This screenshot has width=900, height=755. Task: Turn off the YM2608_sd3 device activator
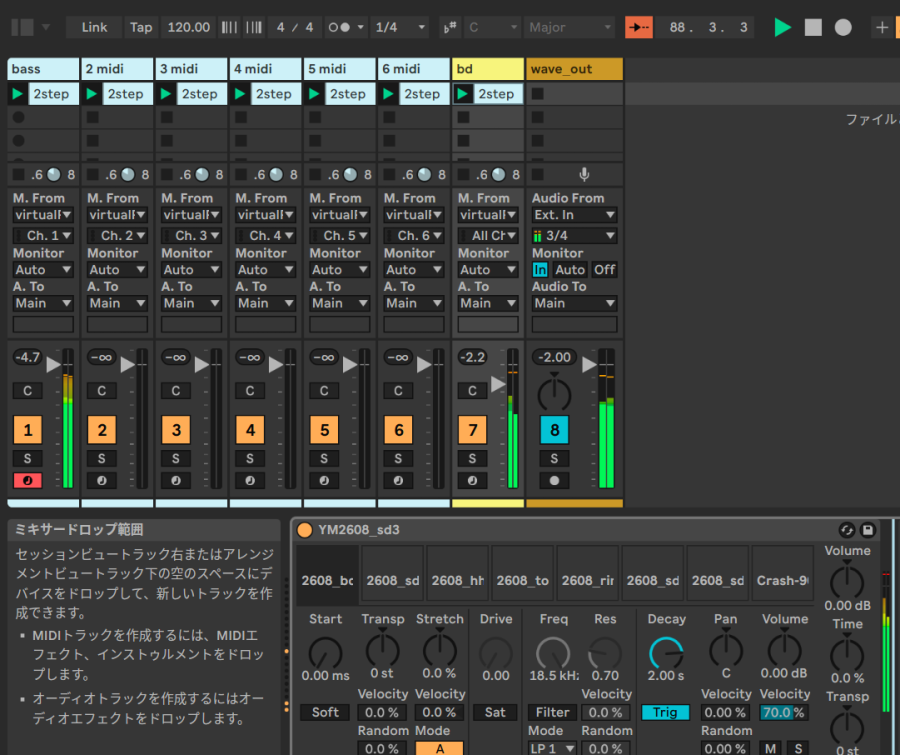click(304, 529)
